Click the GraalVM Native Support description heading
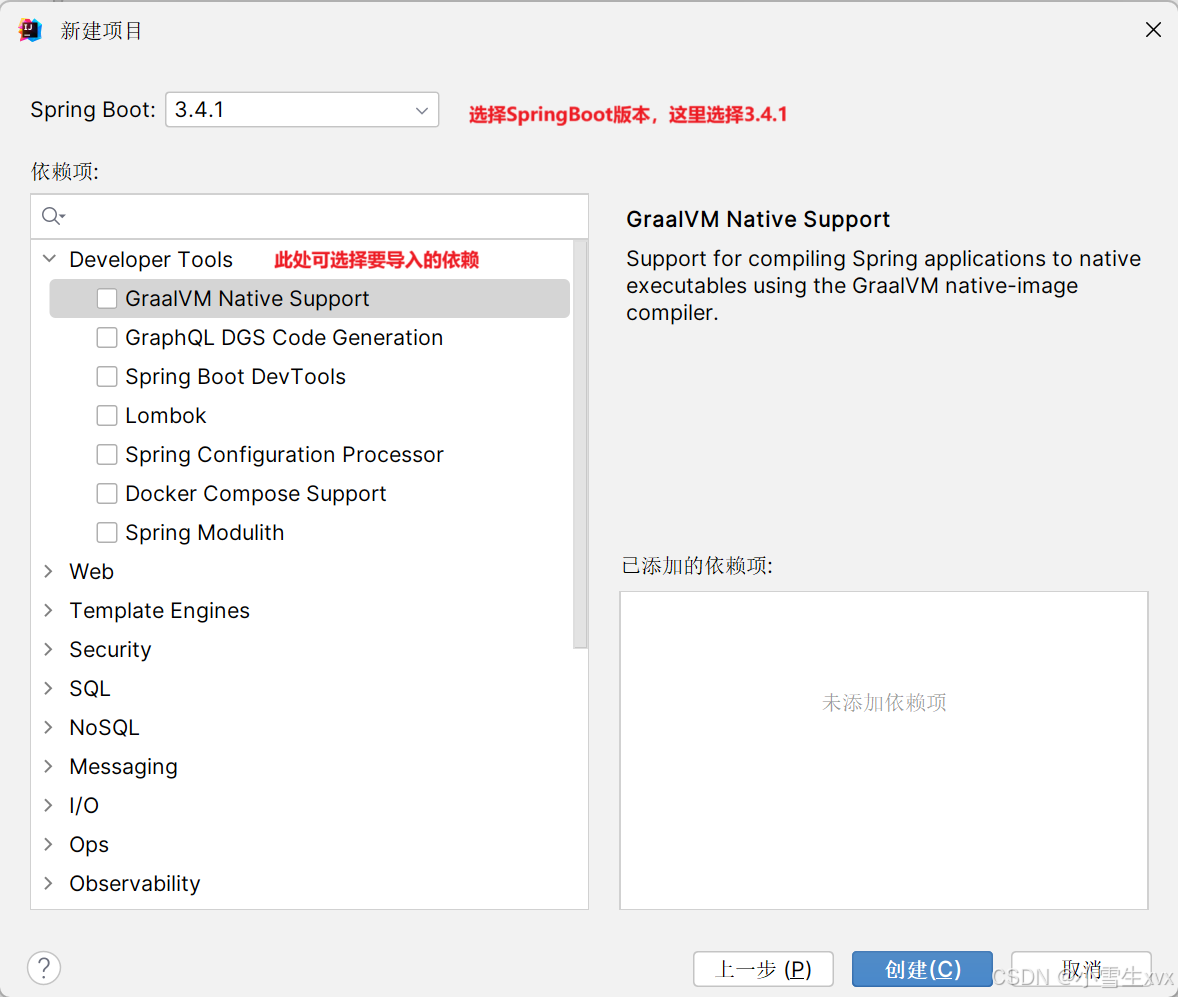Screen dimensions: 1178x997 click(758, 219)
